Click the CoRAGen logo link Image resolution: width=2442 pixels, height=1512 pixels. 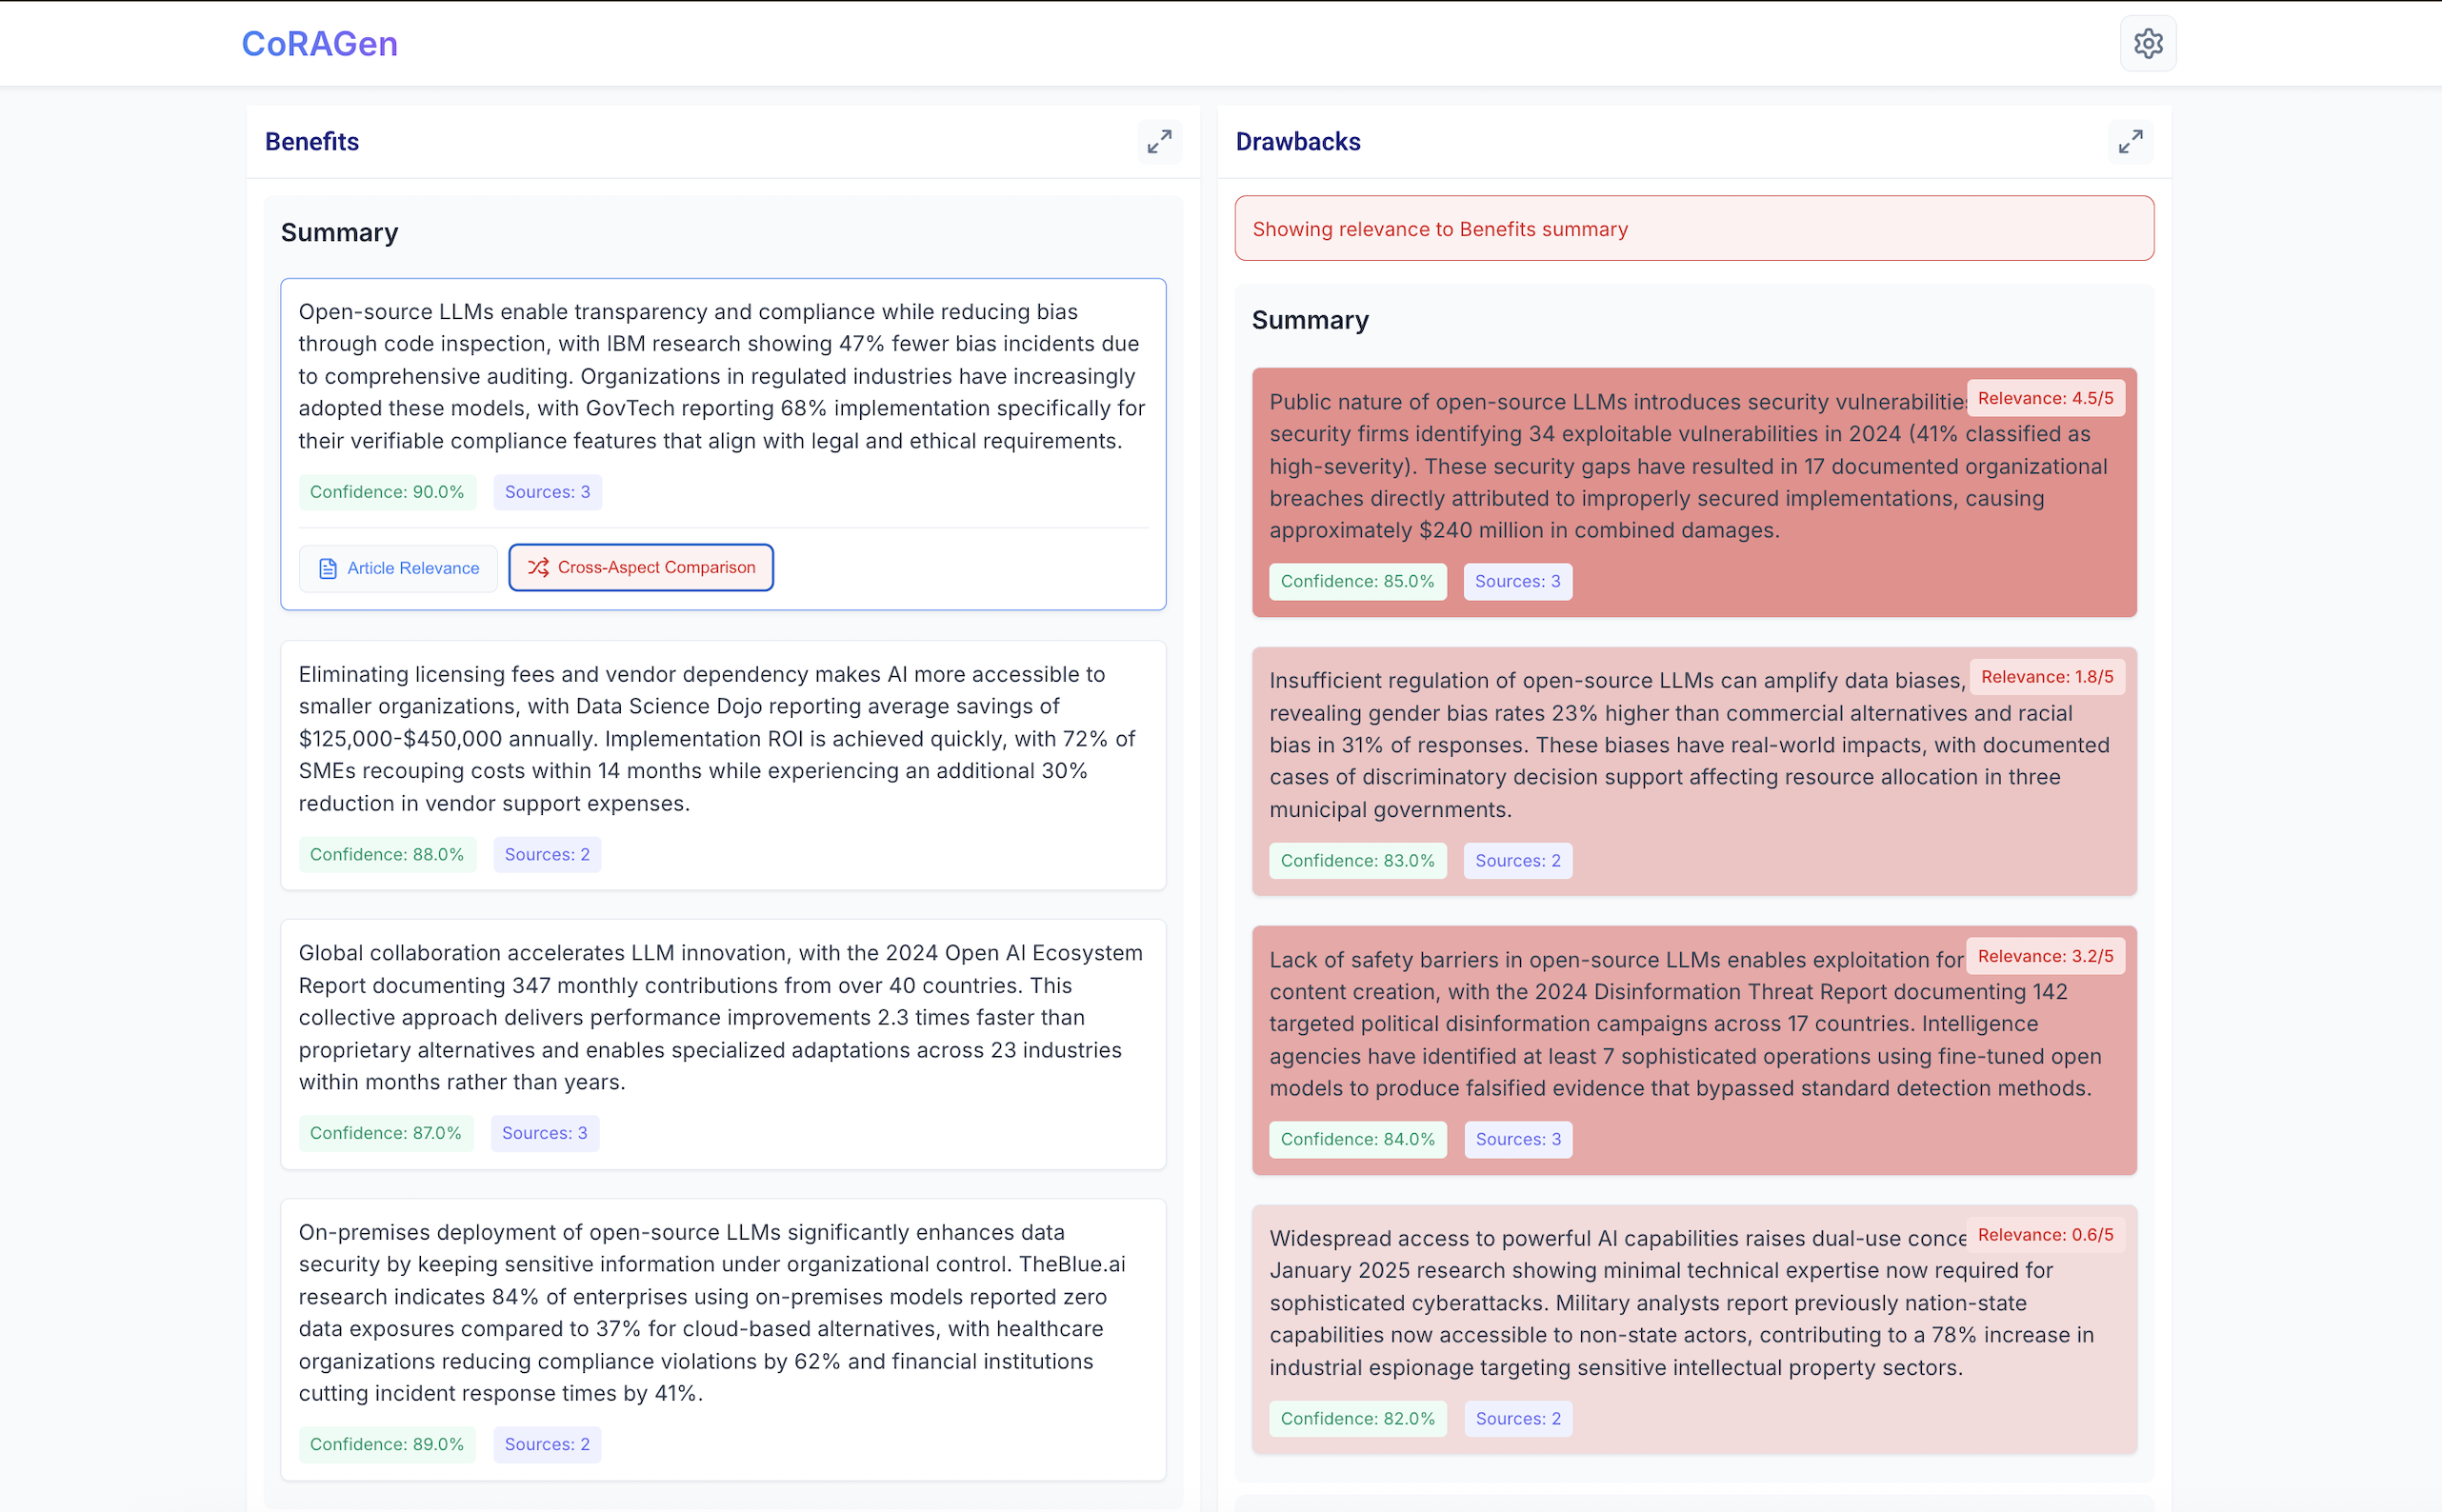pyautogui.click(x=319, y=43)
